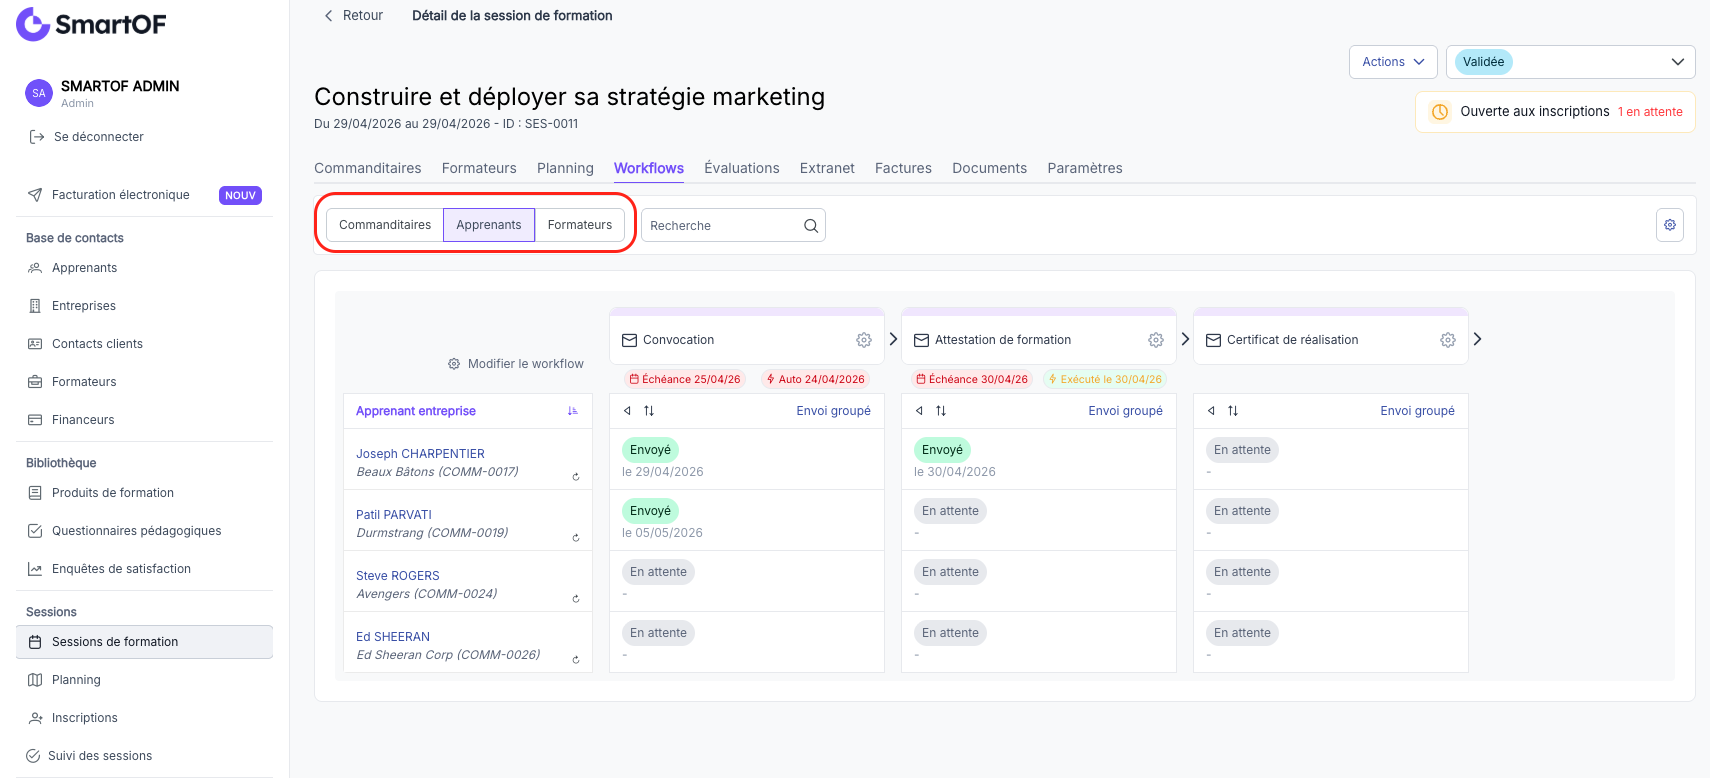Switch to the Workflows tab
Viewport: 1710px width, 778px height.
pyautogui.click(x=649, y=168)
